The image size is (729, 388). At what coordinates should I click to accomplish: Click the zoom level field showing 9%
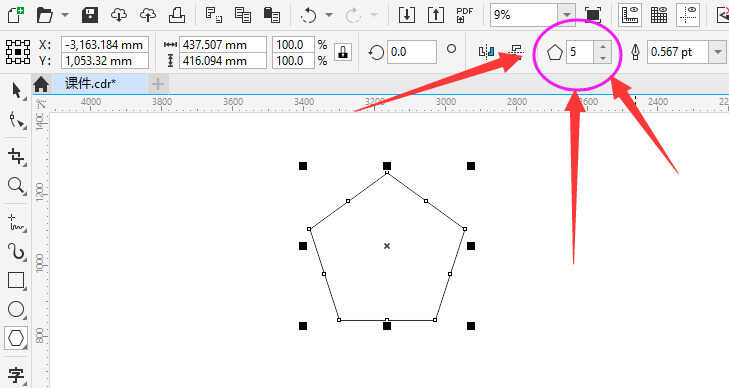pos(524,15)
